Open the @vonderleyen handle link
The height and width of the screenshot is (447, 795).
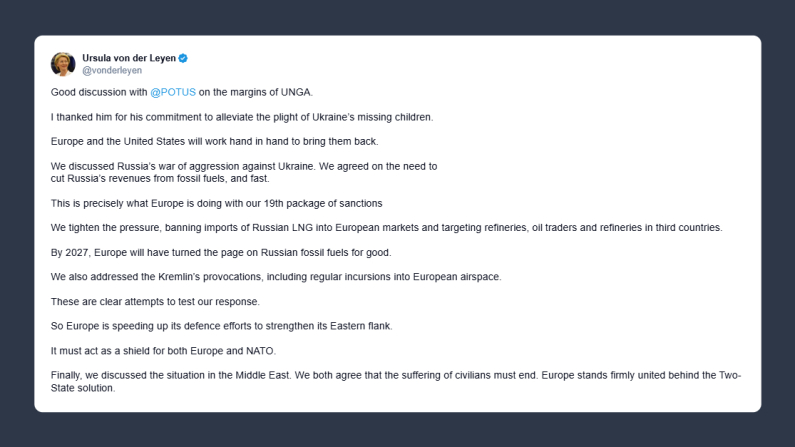pos(111,71)
